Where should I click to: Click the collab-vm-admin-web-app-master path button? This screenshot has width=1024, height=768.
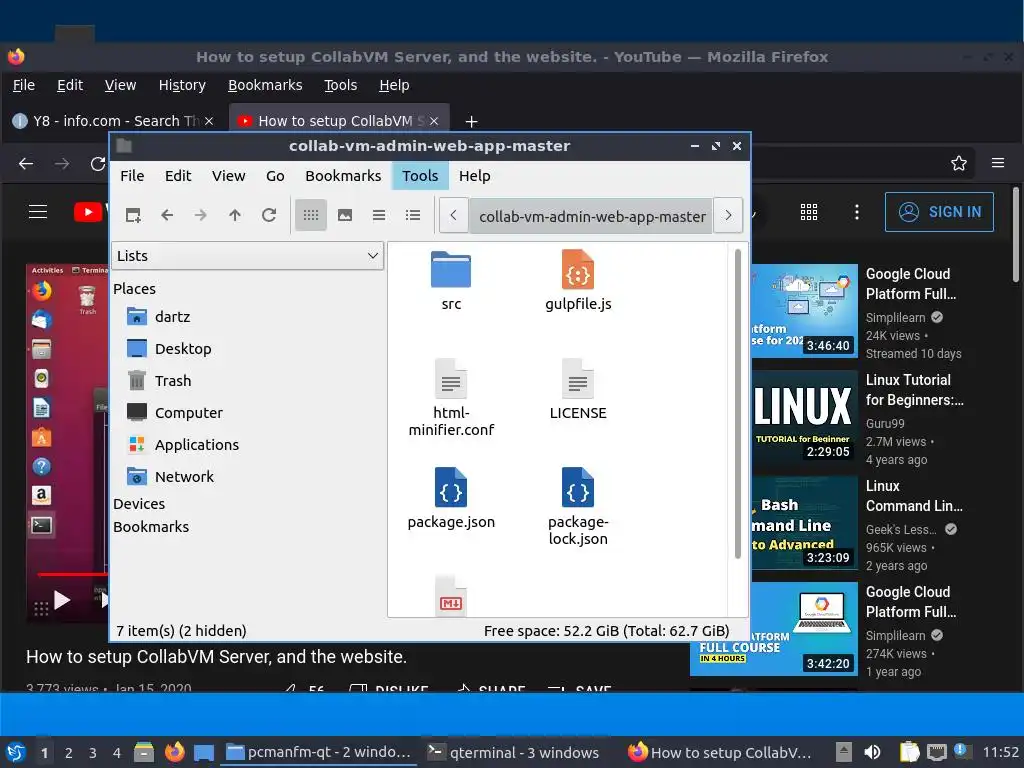[x=592, y=216]
